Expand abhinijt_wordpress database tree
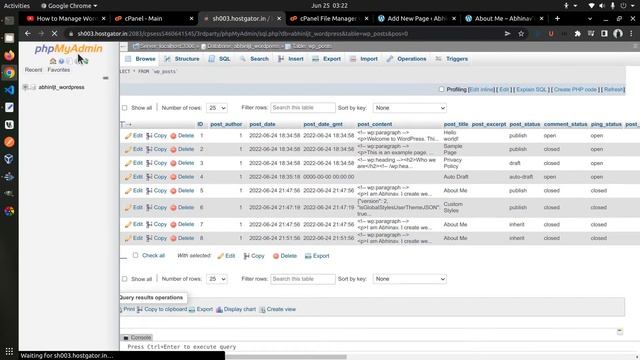This screenshot has height=360, width=640. pos(26,87)
